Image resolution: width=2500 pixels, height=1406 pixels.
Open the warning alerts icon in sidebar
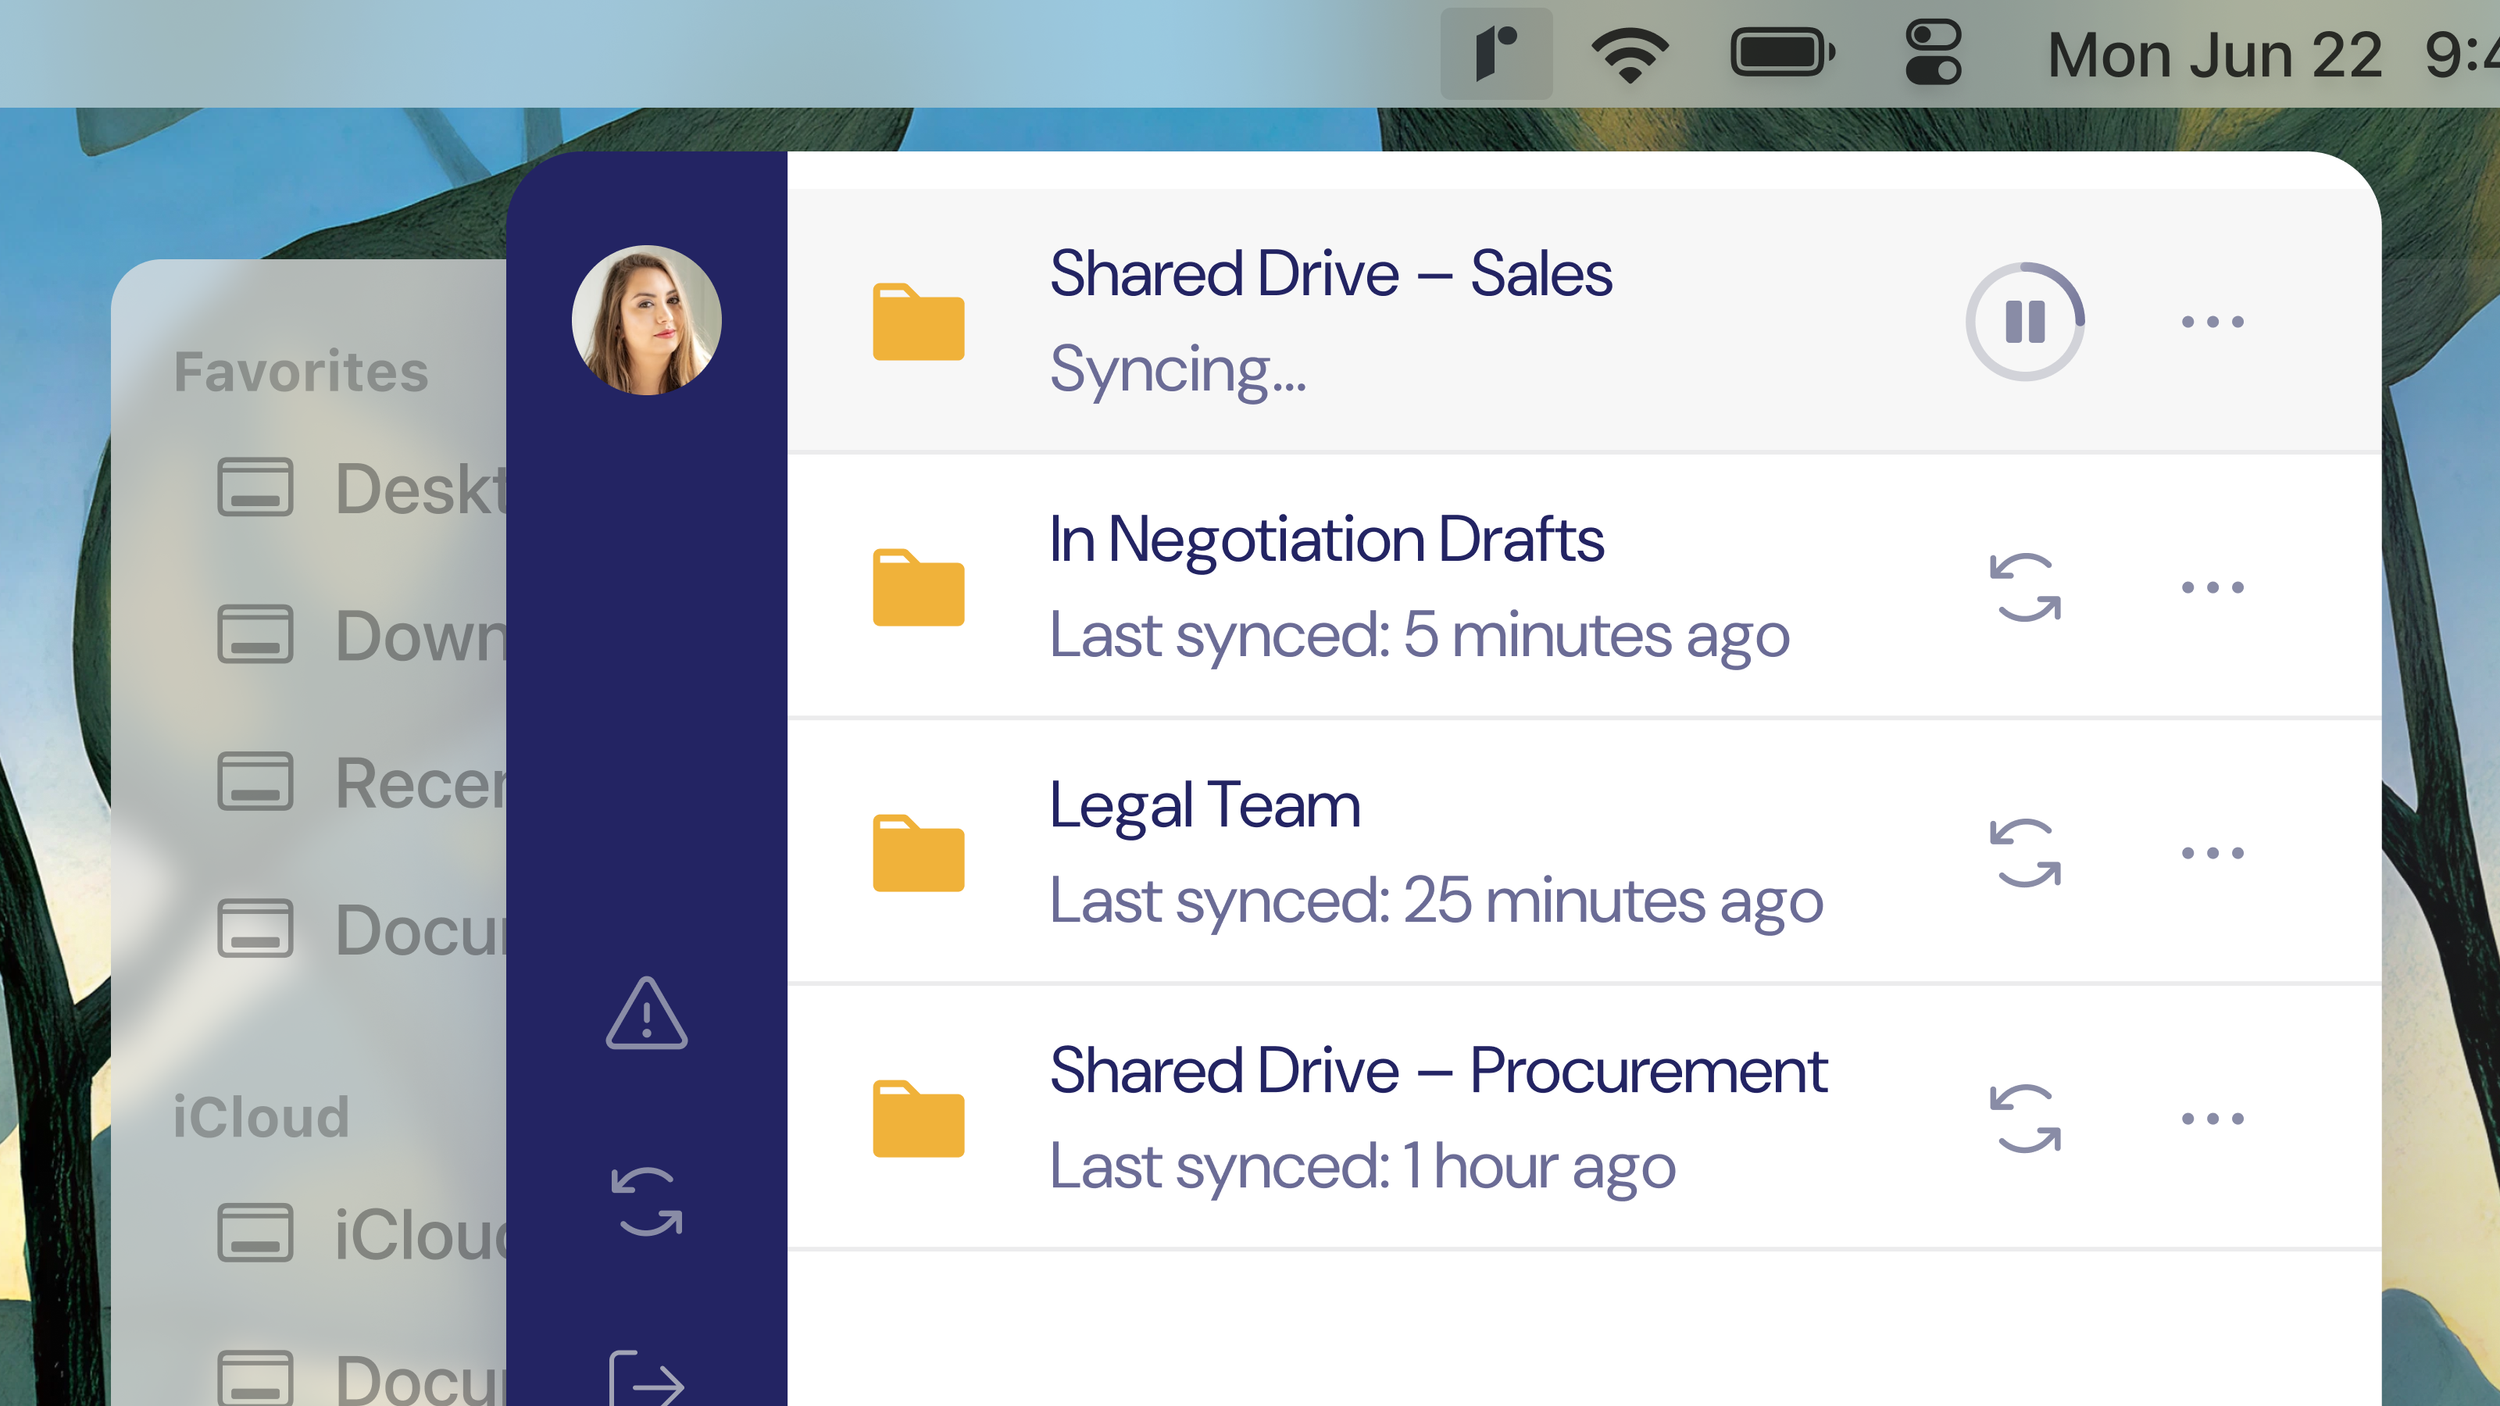[646, 1015]
